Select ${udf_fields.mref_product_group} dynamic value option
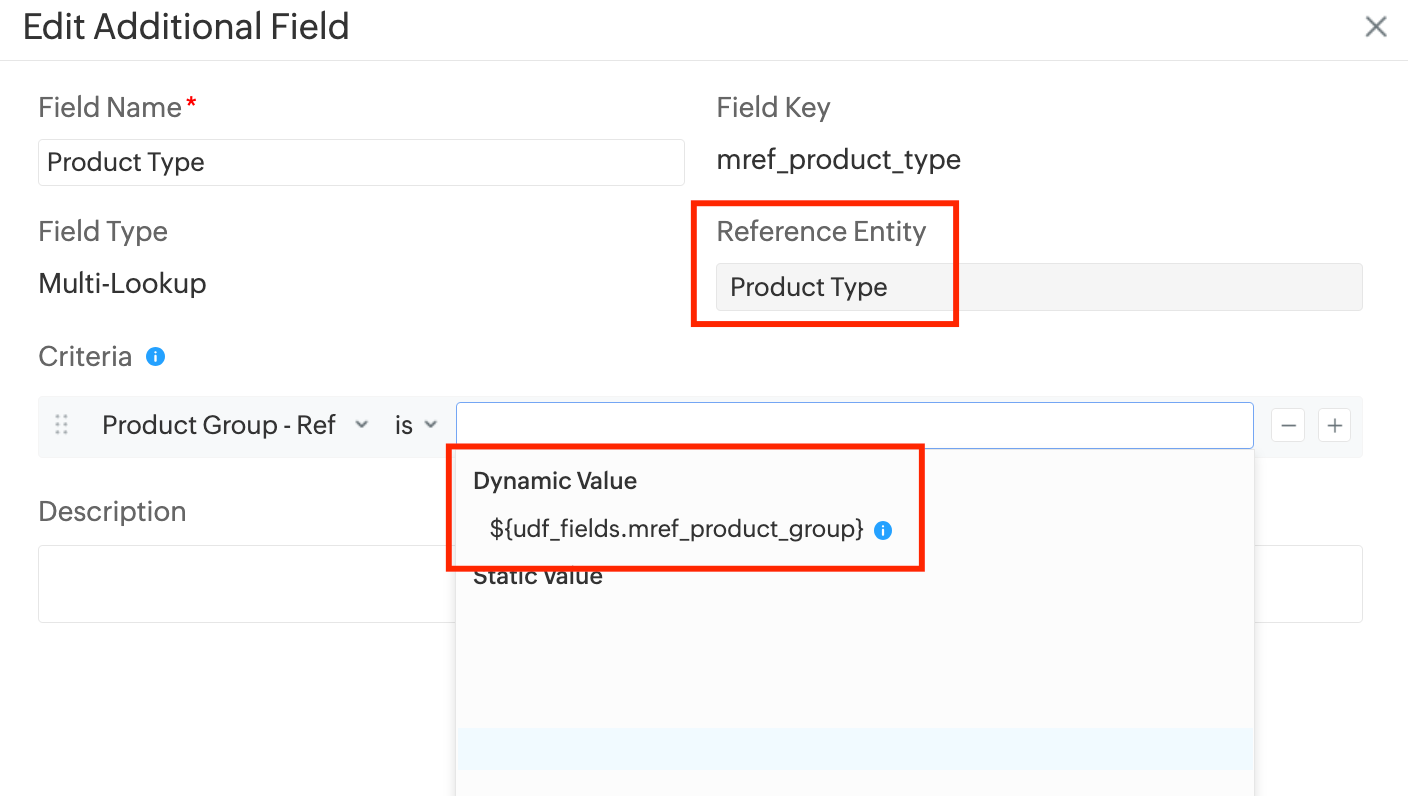 coord(676,530)
